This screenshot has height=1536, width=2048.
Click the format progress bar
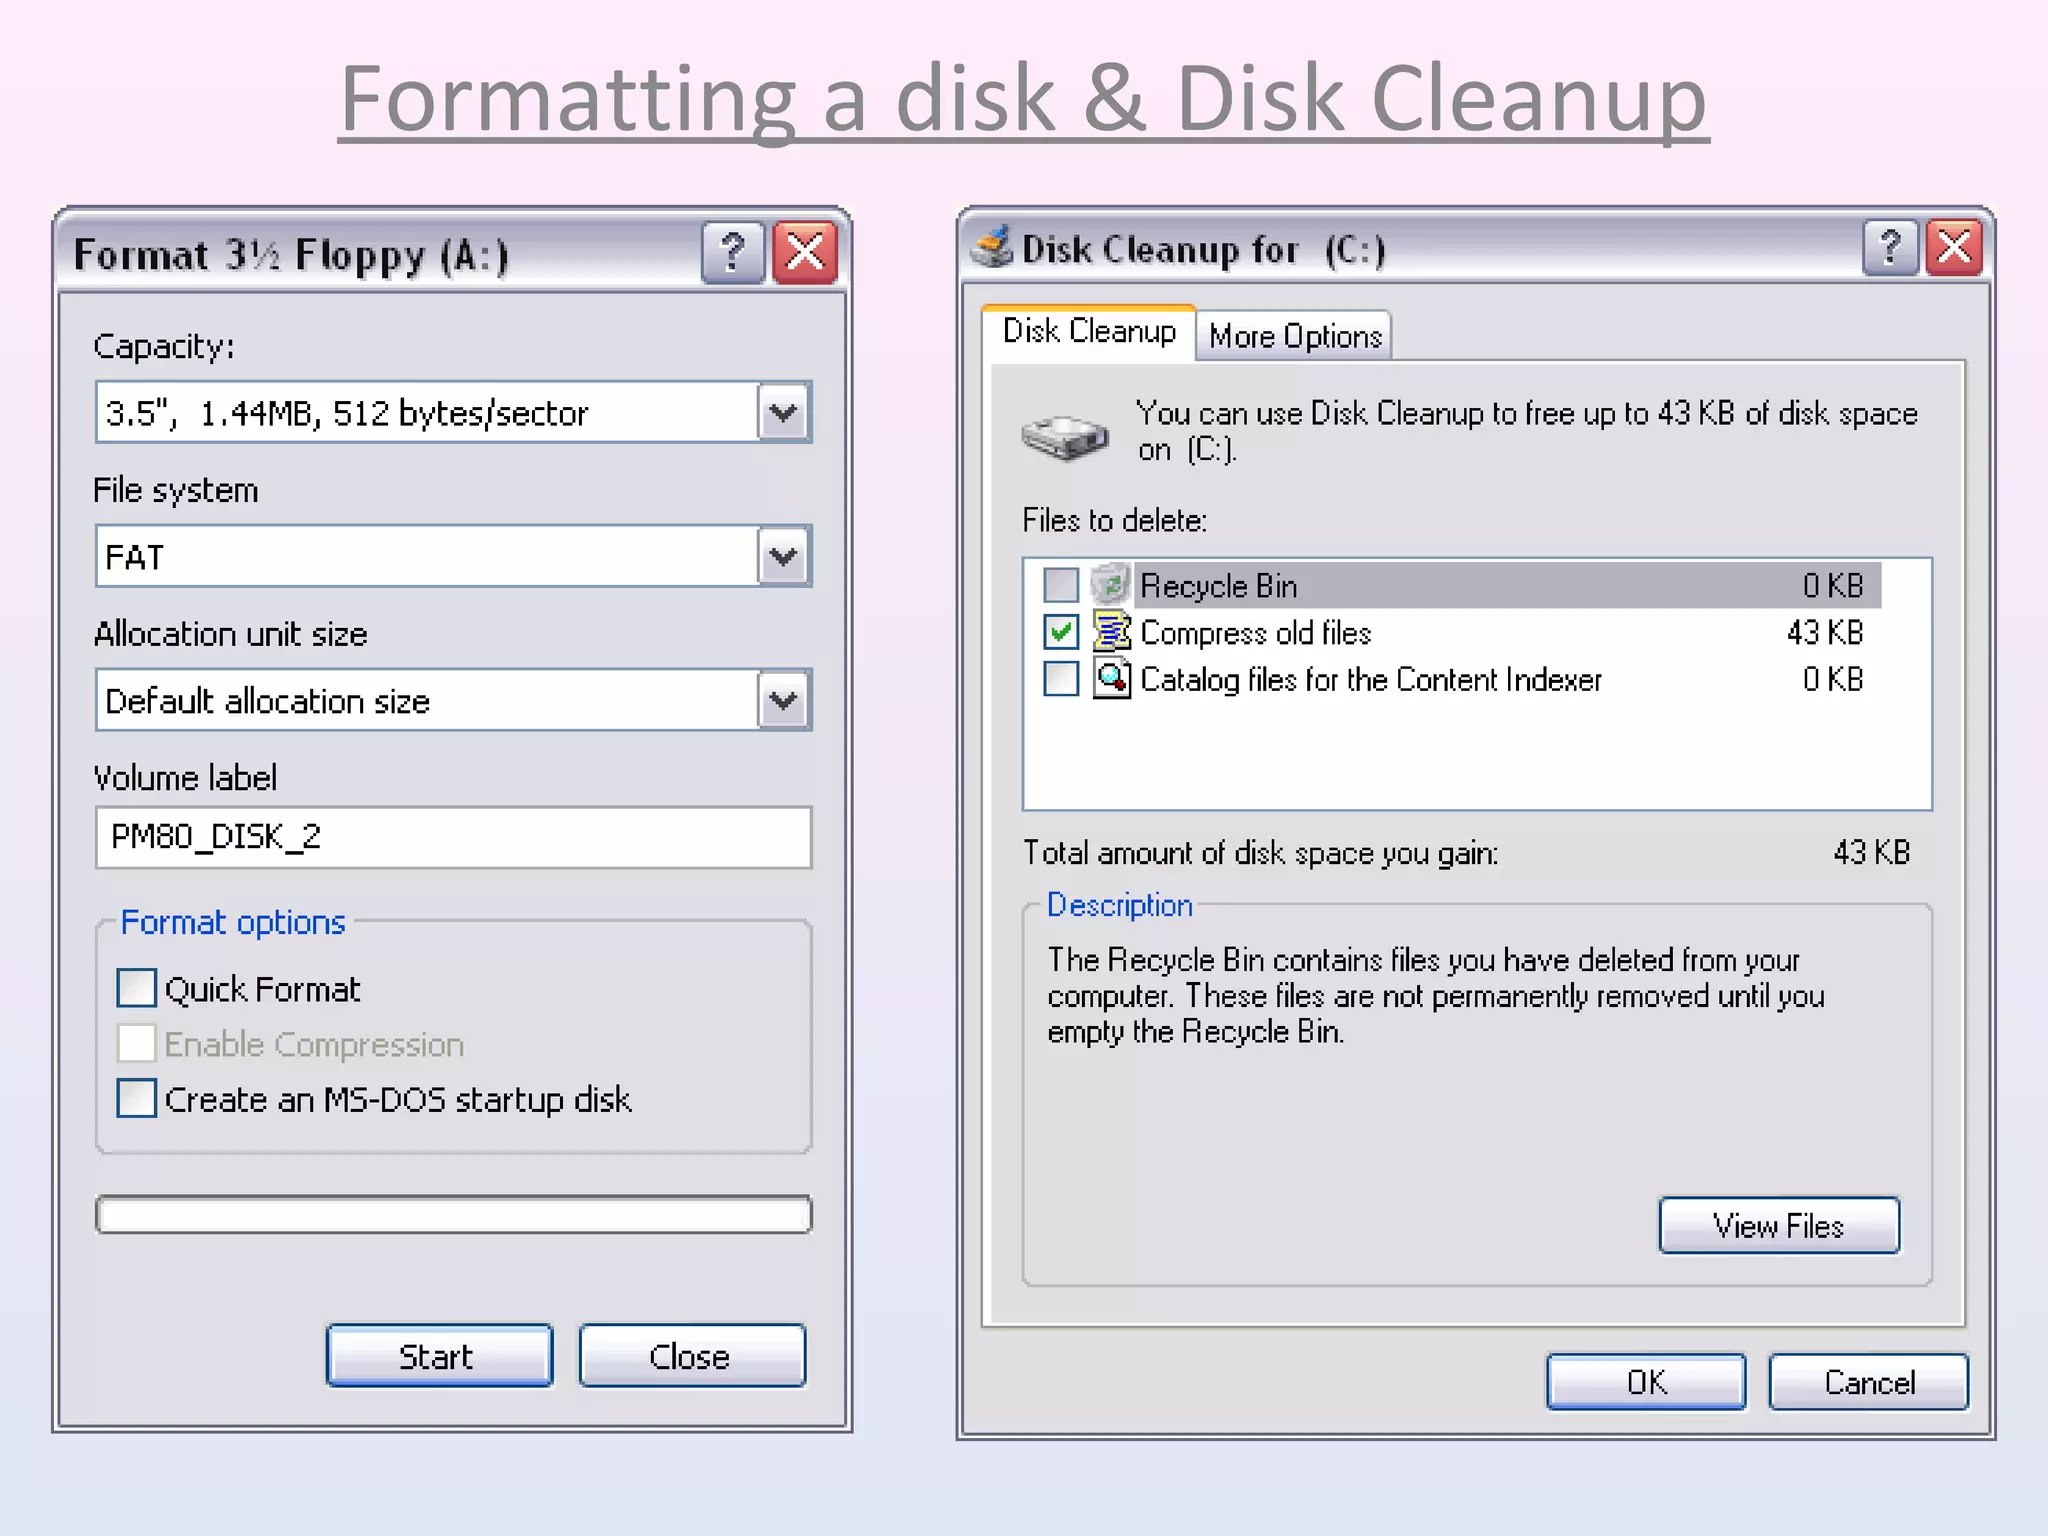453,1215
